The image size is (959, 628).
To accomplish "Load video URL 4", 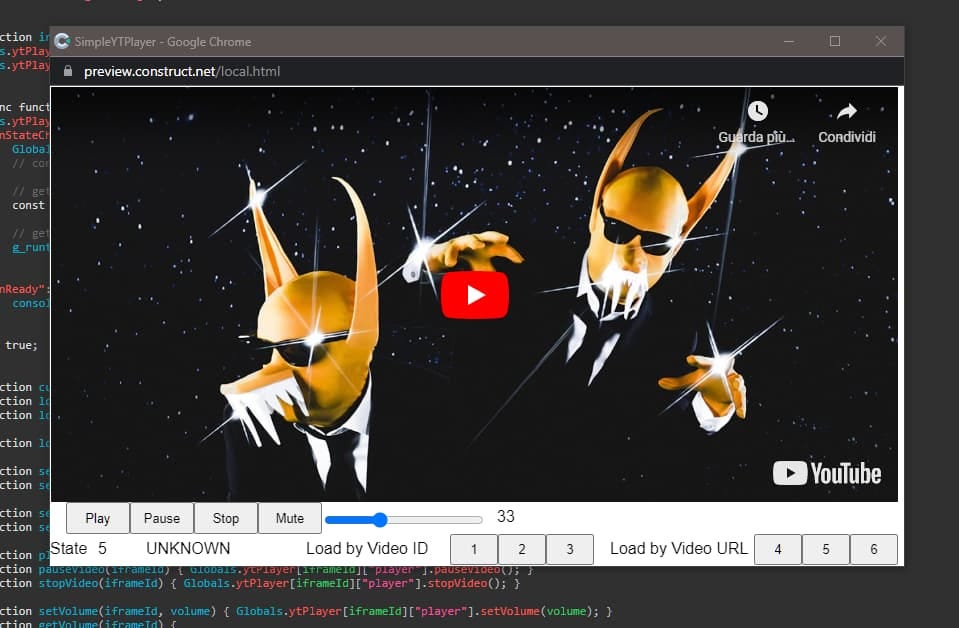I will pyautogui.click(x=777, y=549).
